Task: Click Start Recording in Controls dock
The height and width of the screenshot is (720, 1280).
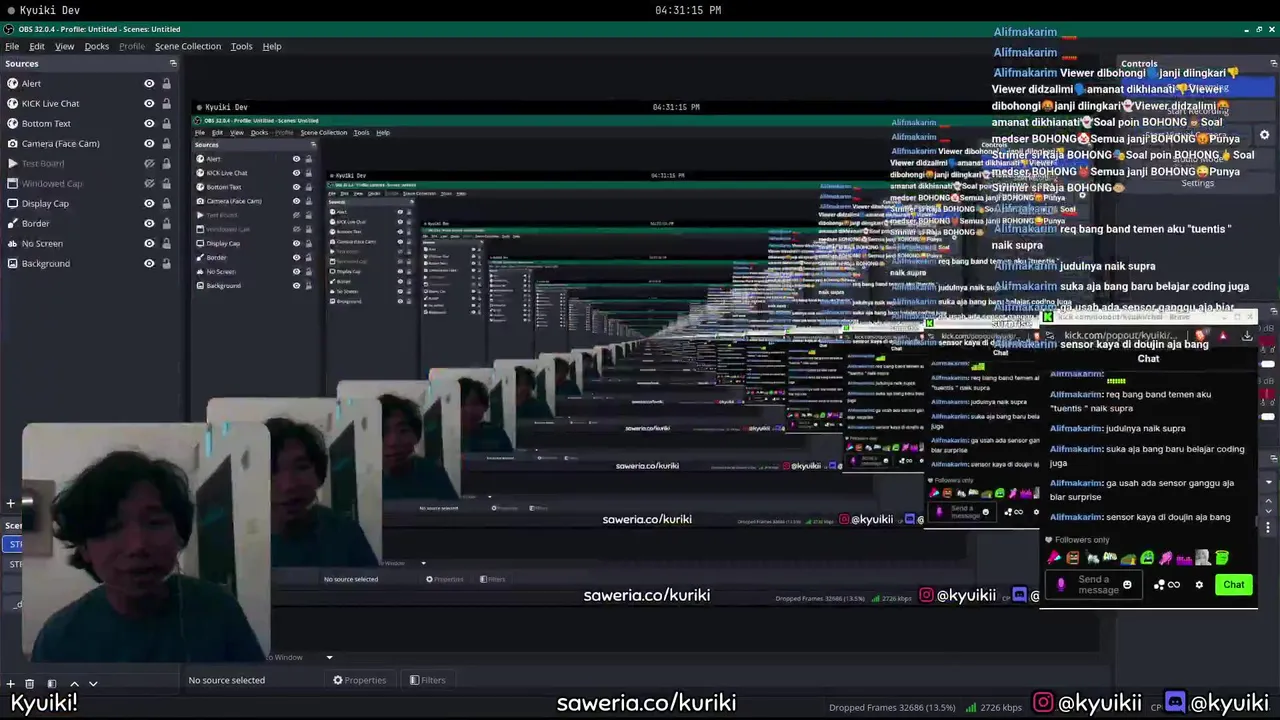Action: pyautogui.click(x=1197, y=111)
